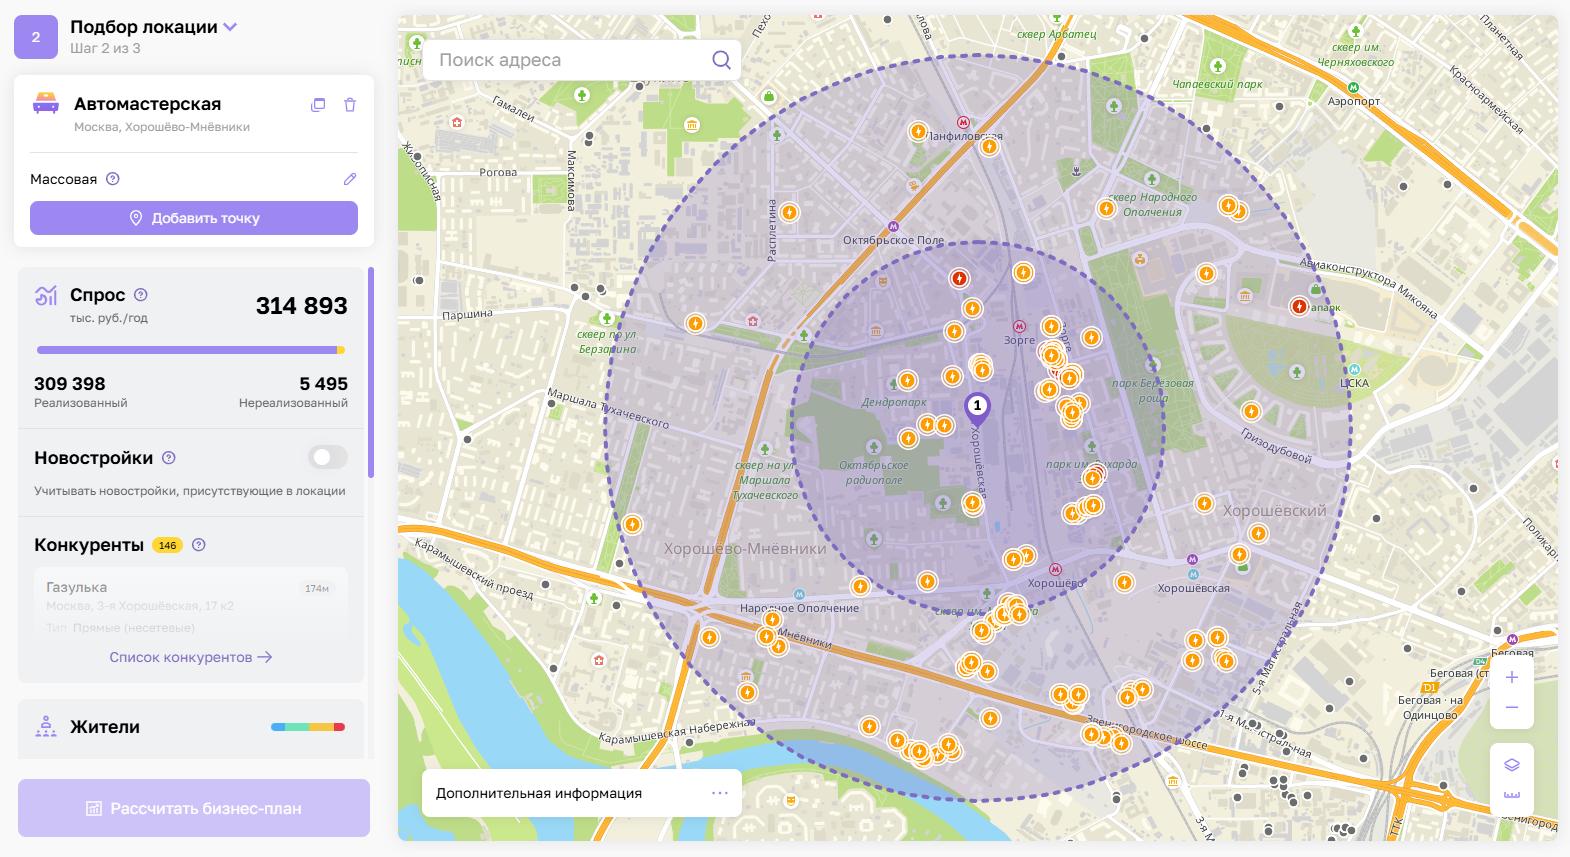Click the red competitor marker near Аэропорт
This screenshot has width=1570, height=857.
click(1299, 306)
